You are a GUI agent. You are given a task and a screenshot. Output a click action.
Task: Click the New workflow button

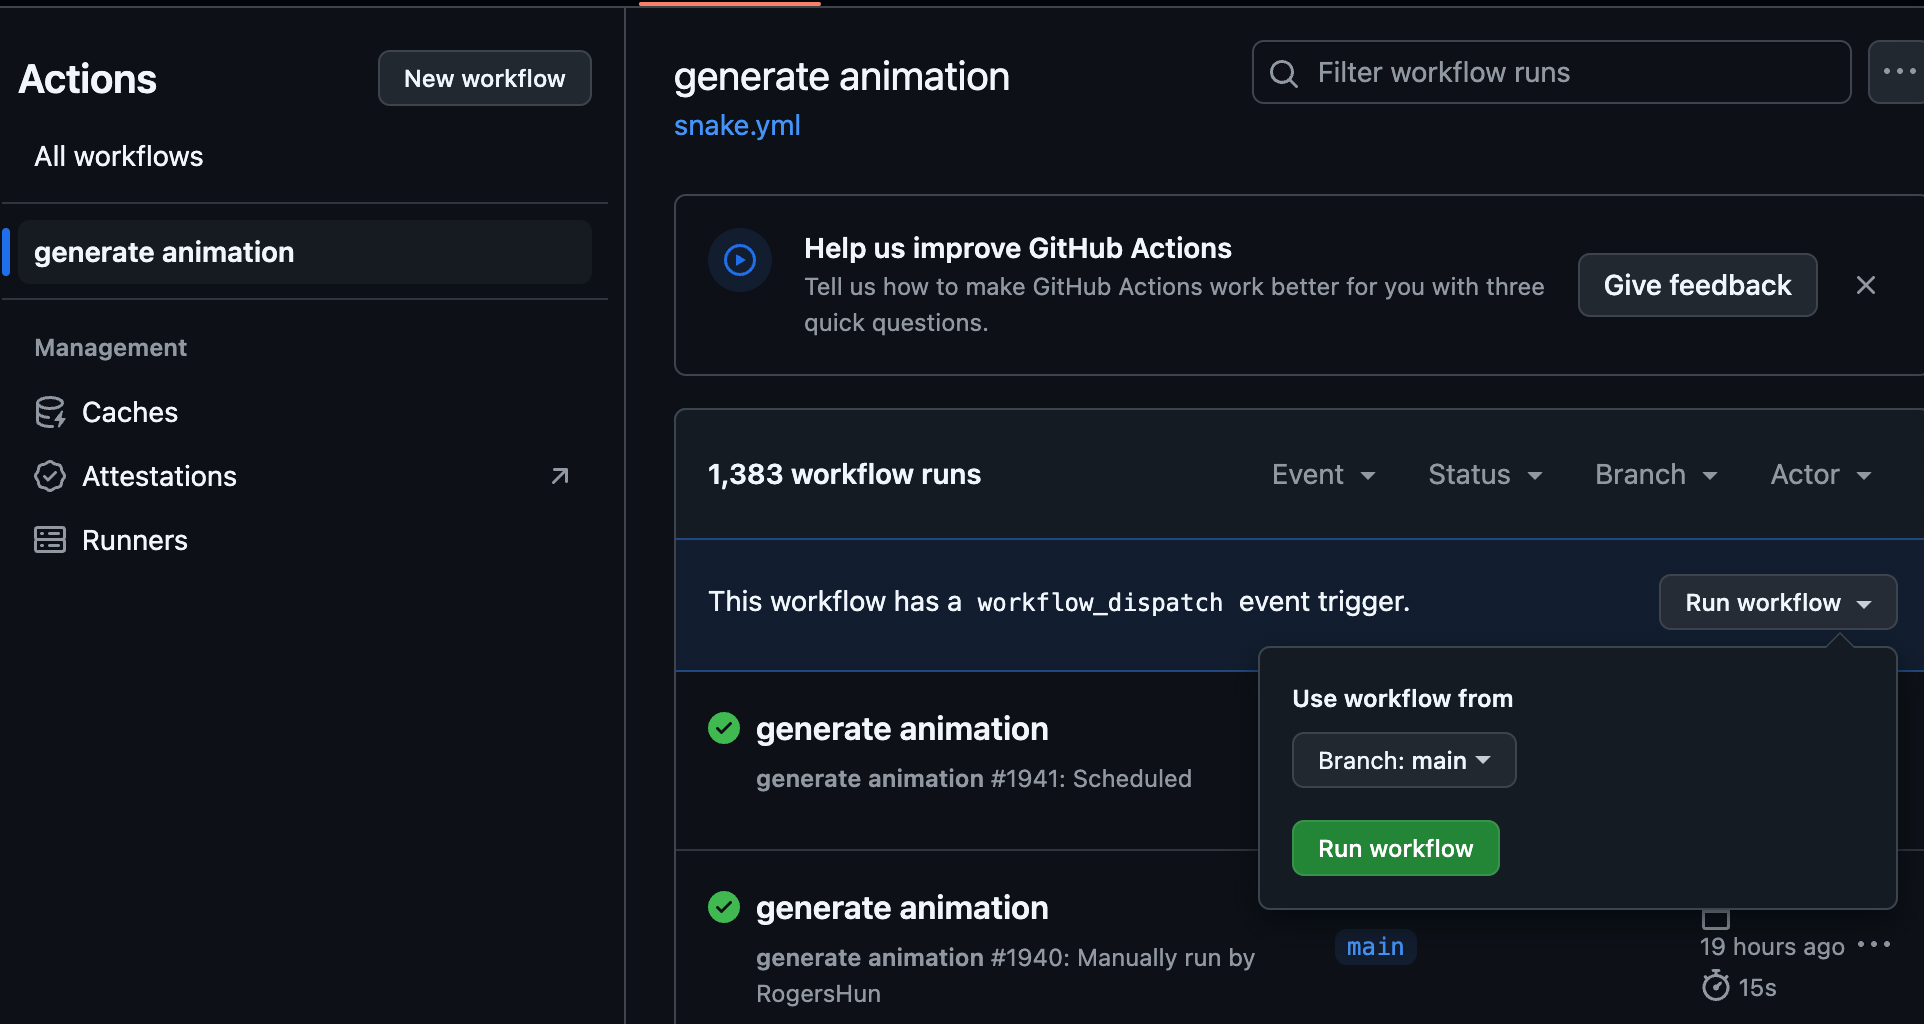coord(484,78)
